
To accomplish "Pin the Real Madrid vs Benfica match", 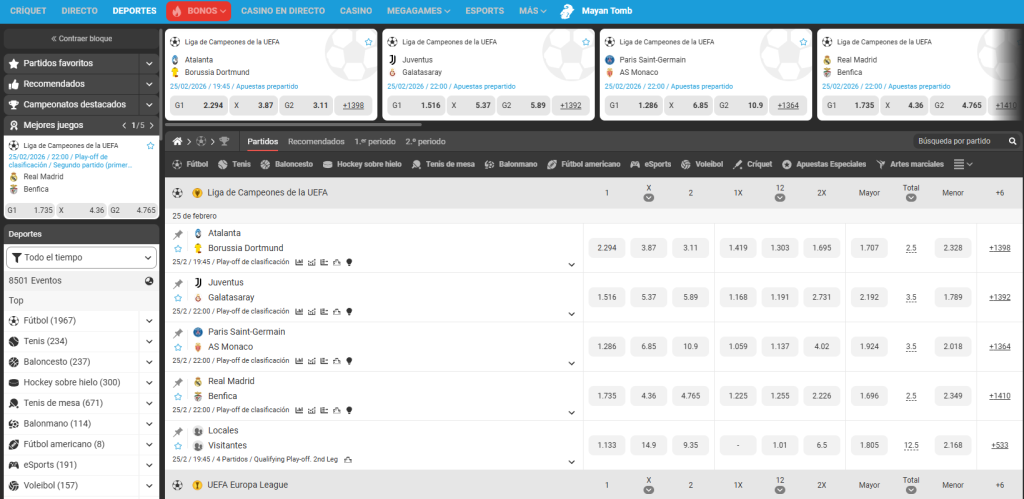I will coord(178,382).
